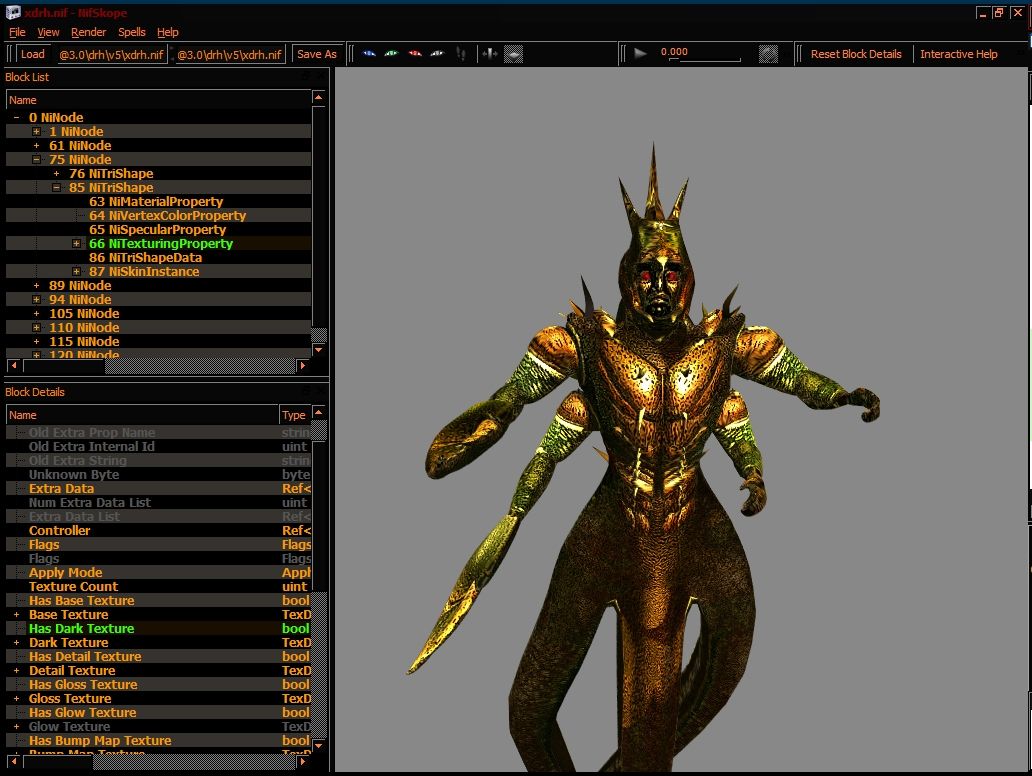This screenshot has width=1032, height=776.
Task: Select the Apply Mode row
Action: tap(159, 573)
